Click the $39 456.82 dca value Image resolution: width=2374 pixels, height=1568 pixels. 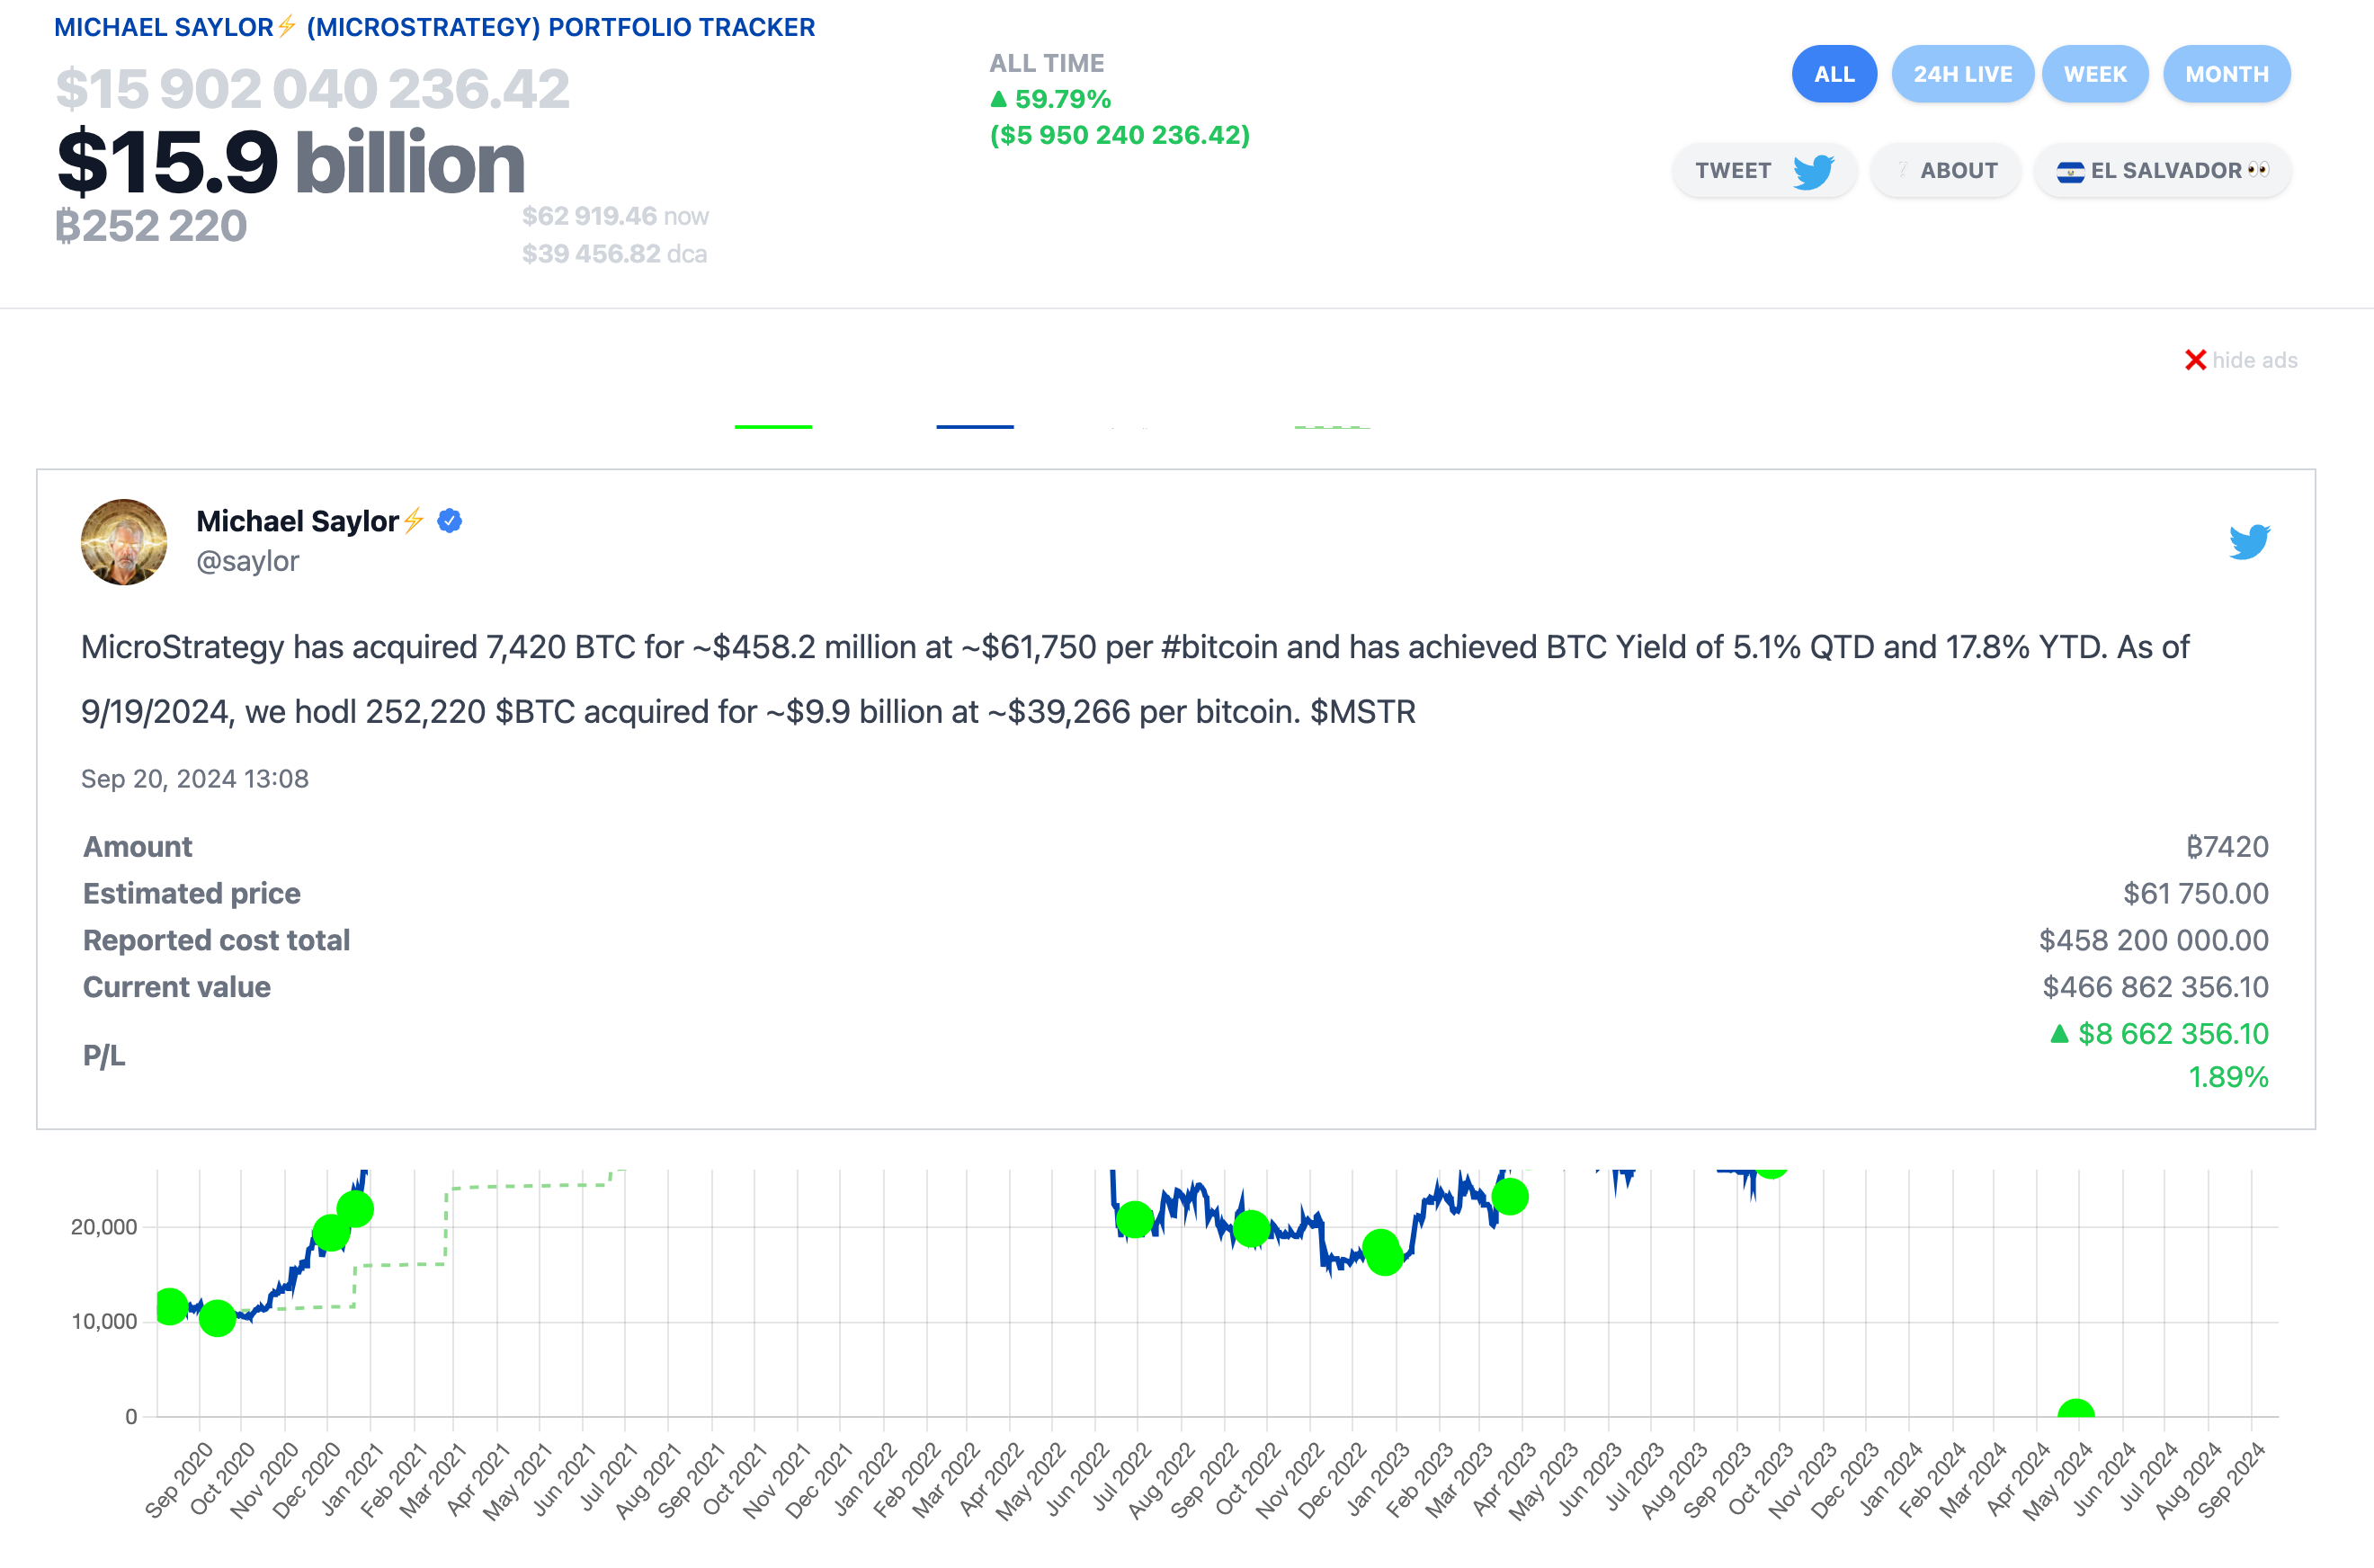point(614,254)
